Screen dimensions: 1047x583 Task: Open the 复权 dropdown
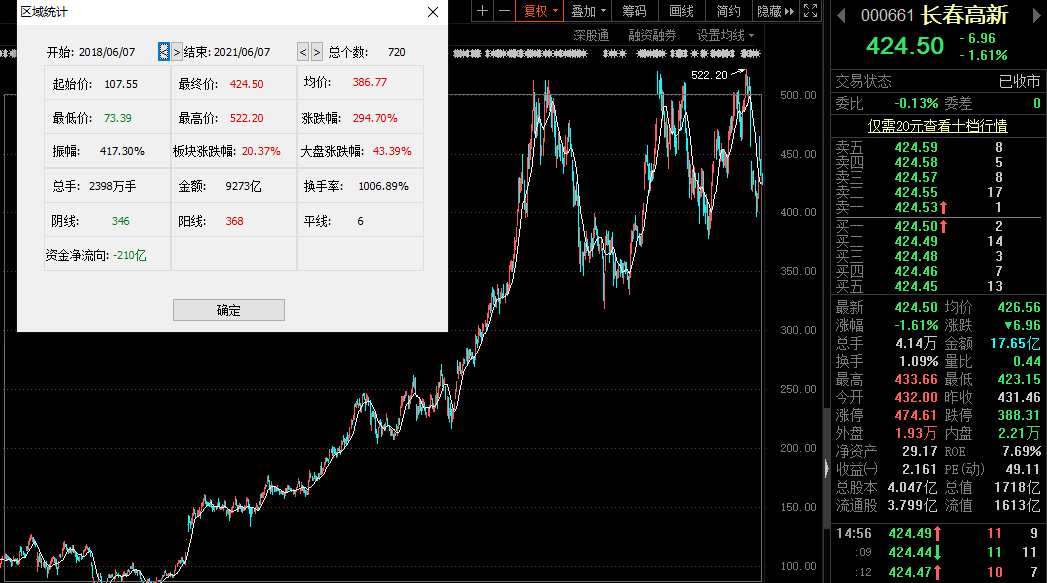(540, 11)
